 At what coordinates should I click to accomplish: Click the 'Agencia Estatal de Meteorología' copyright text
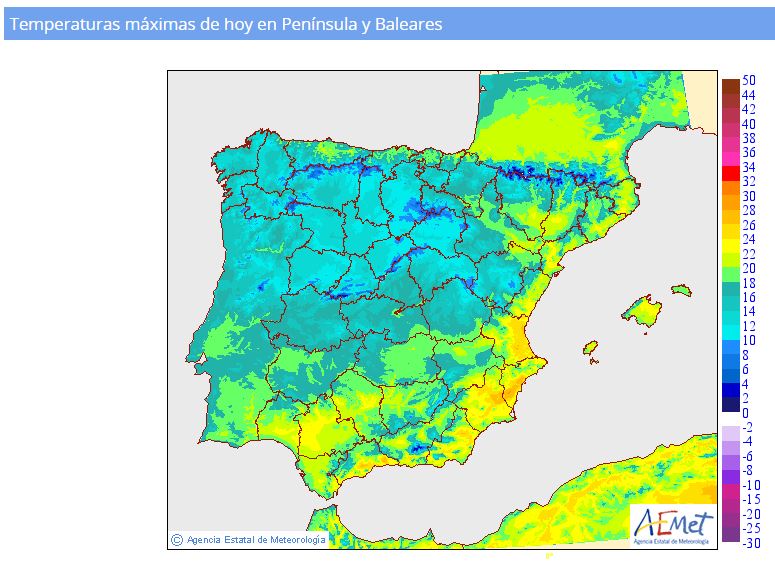pos(255,540)
